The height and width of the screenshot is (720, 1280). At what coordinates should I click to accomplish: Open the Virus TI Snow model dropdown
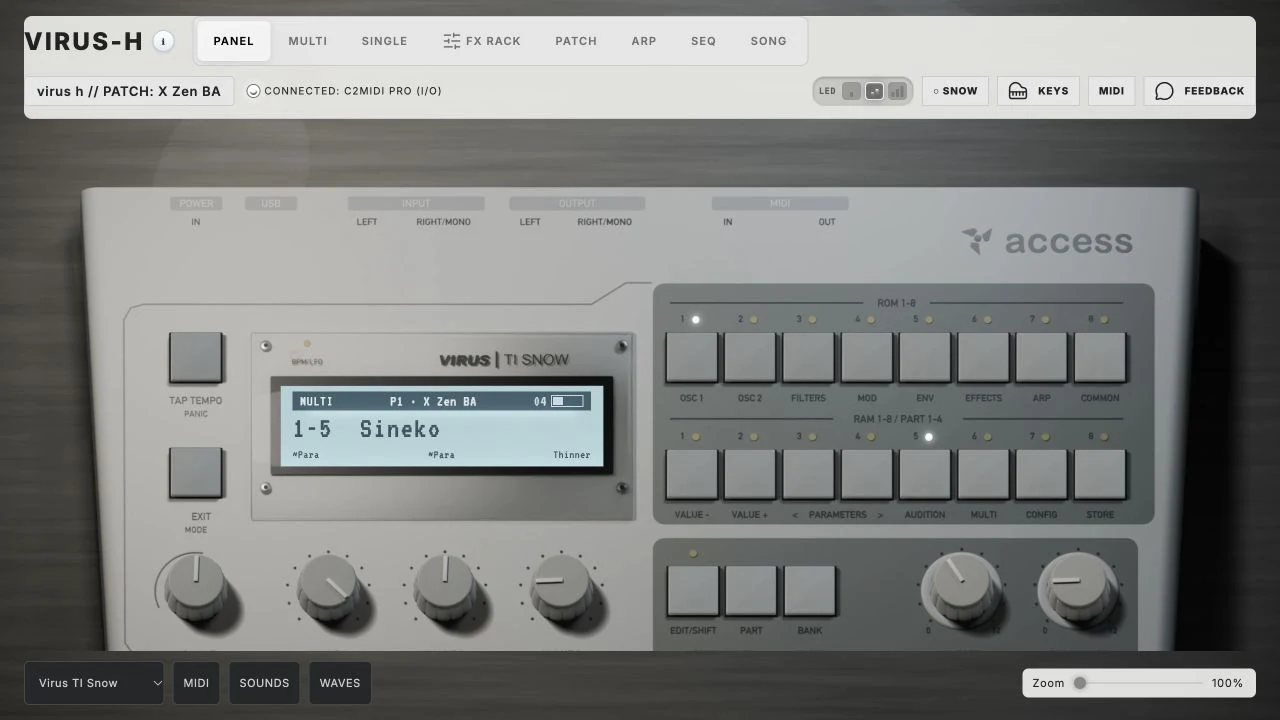94,683
